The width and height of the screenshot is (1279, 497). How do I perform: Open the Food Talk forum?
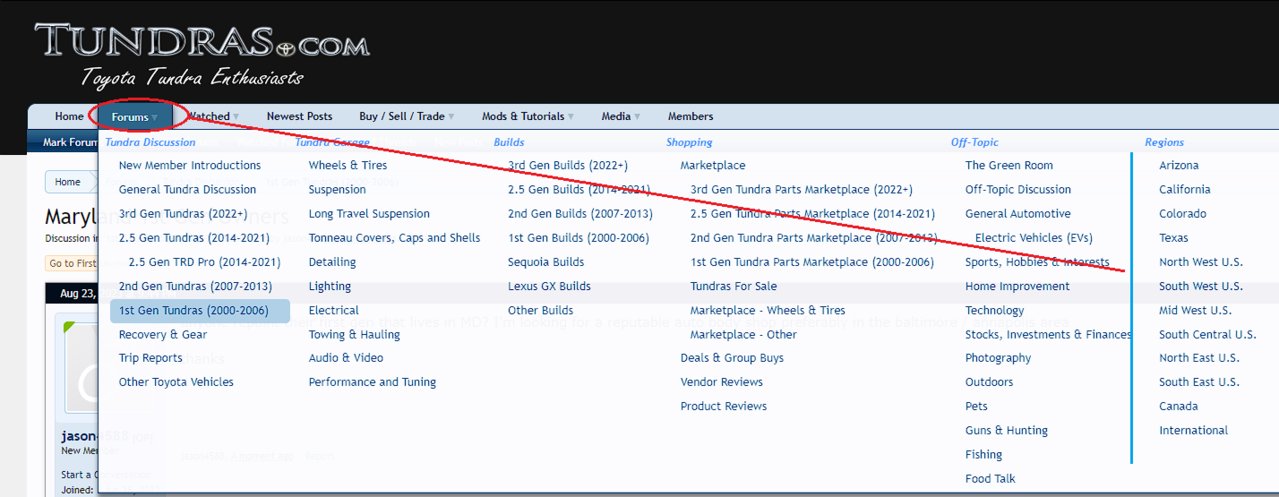pos(990,479)
